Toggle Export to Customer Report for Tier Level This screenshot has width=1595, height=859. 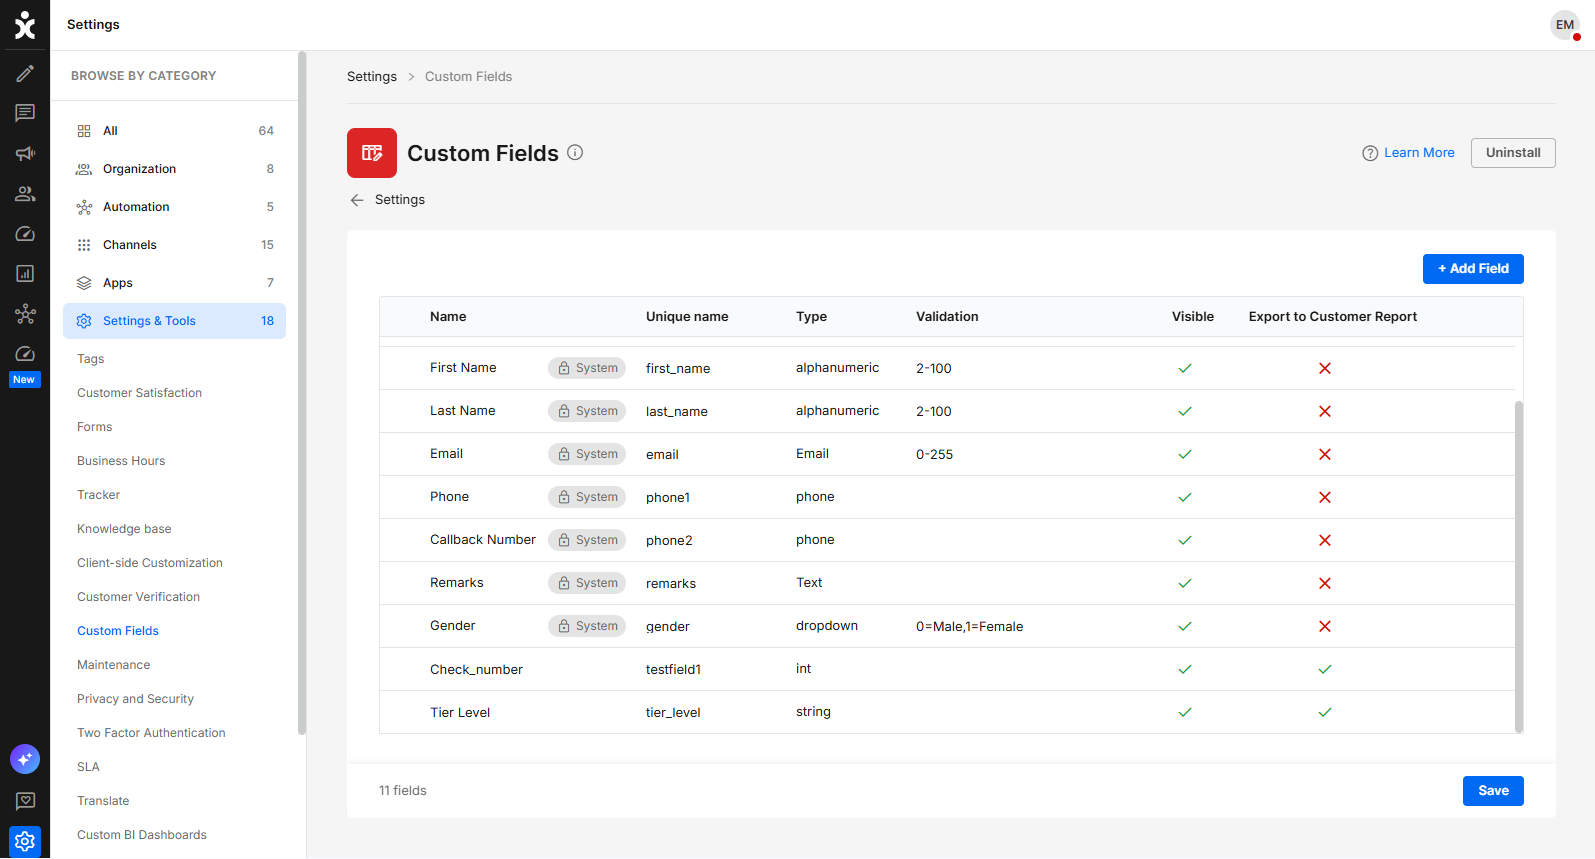click(x=1325, y=713)
